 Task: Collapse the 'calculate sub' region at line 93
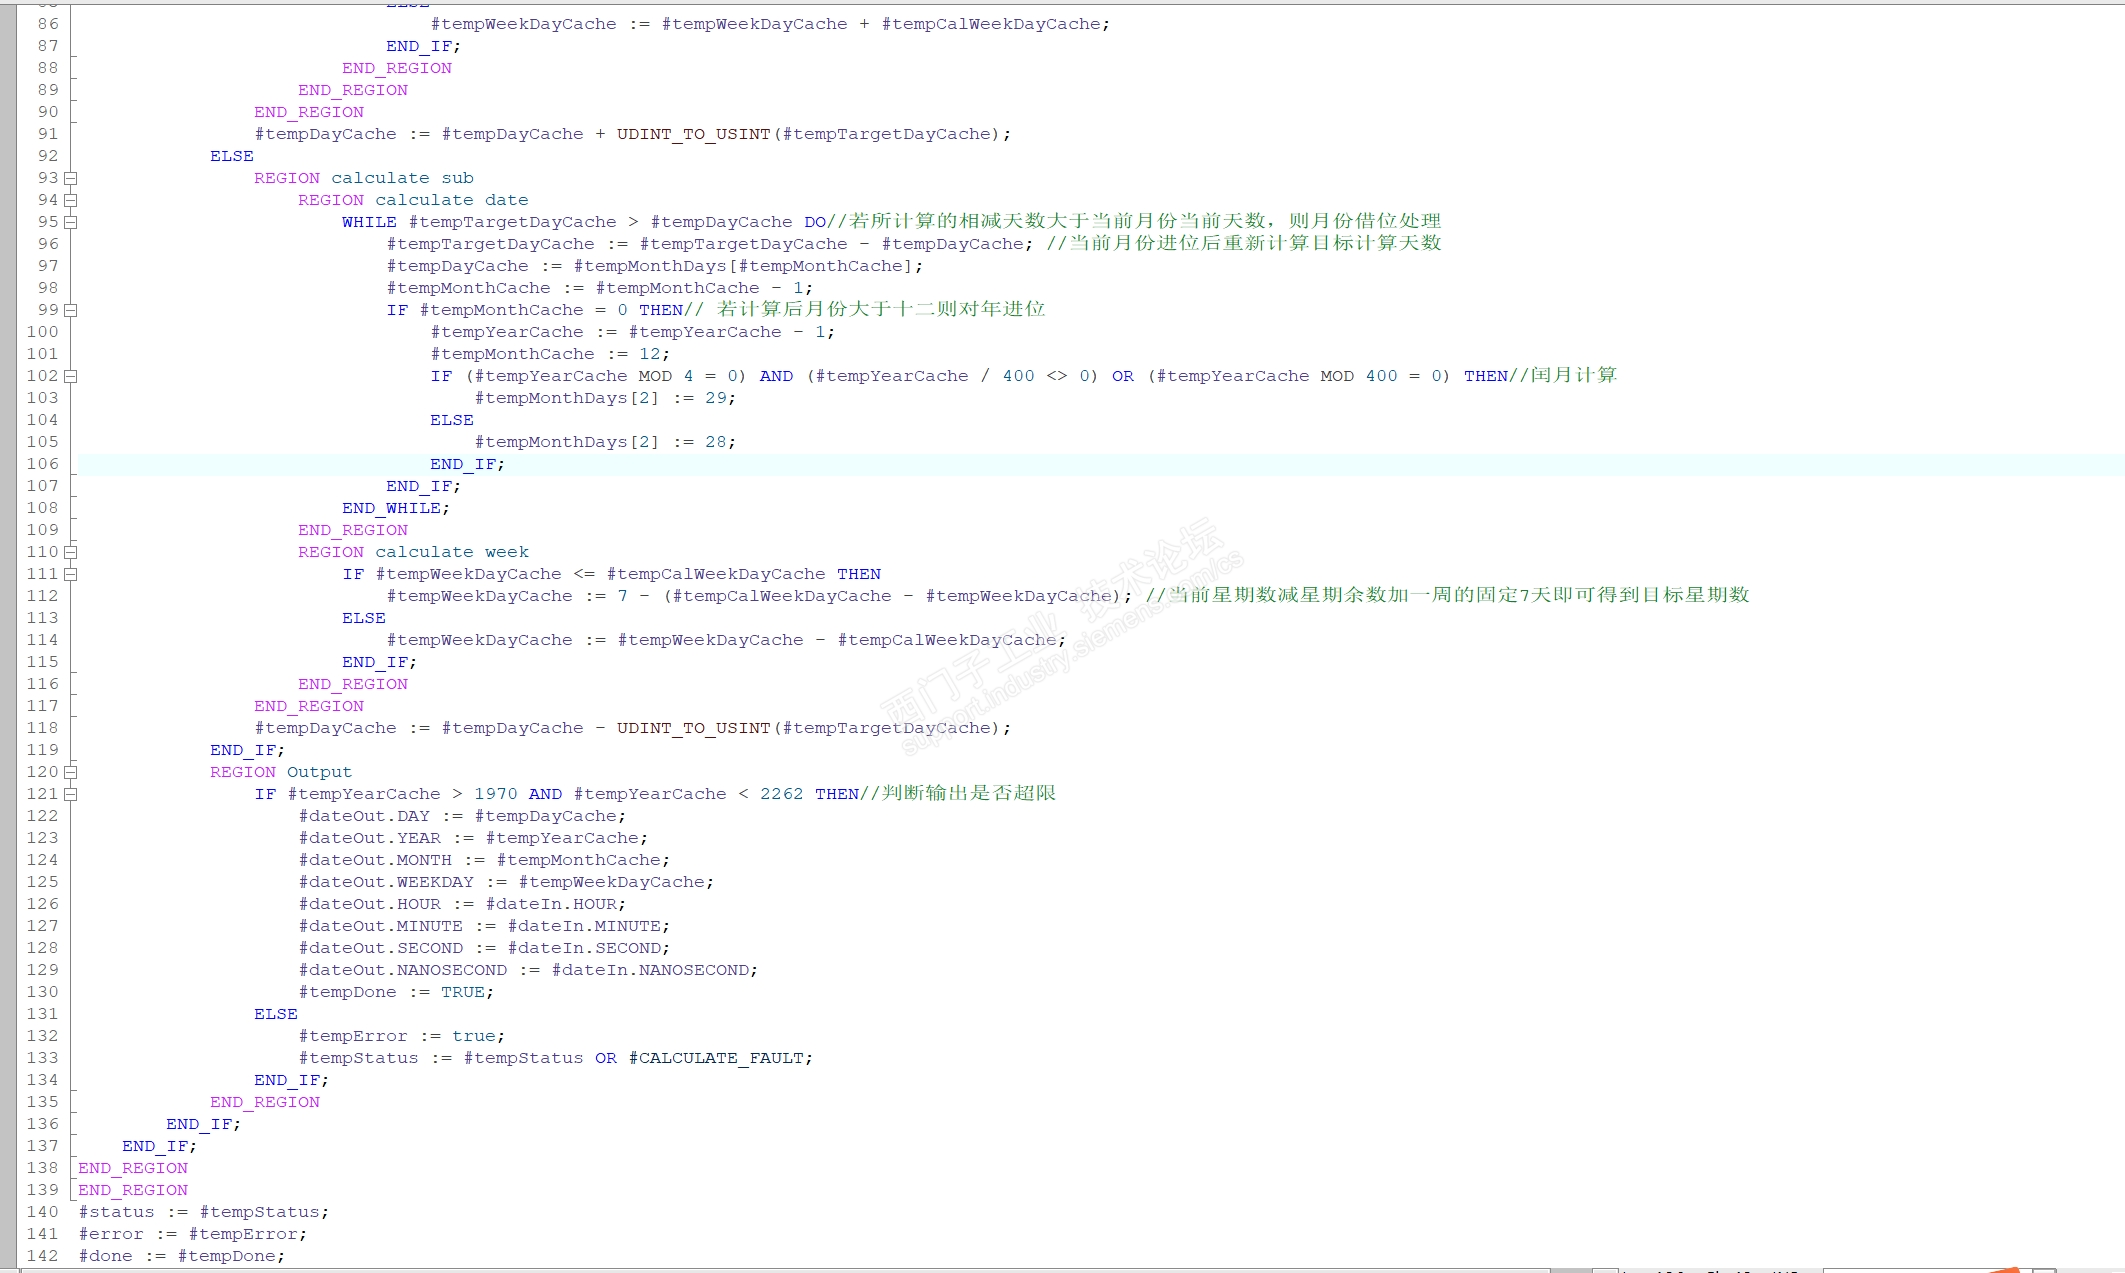coord(71,178)
